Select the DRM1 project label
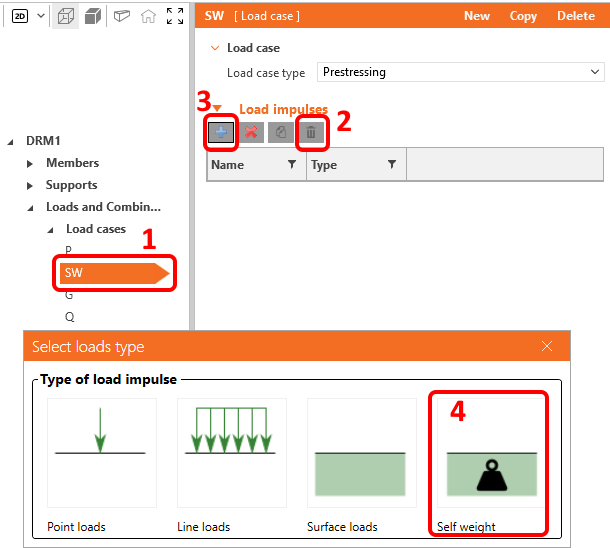The height and width of the screenshot is (548, 610). click(43, 141)
